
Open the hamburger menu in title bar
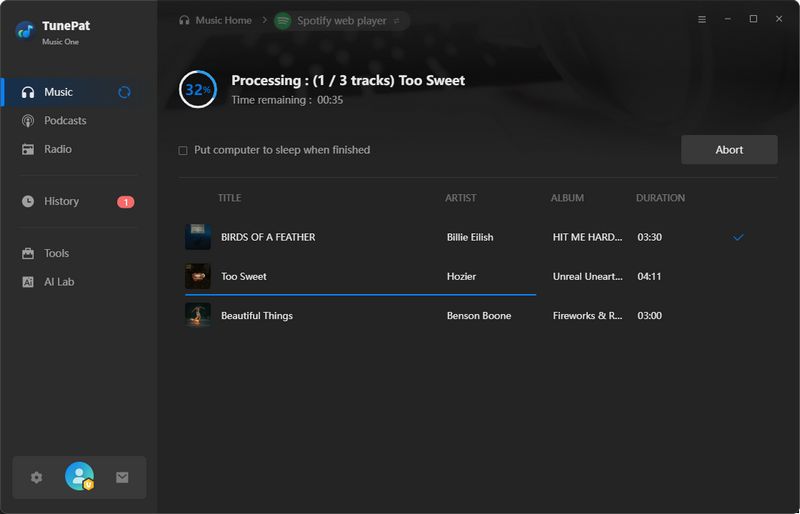pos(701,19)
